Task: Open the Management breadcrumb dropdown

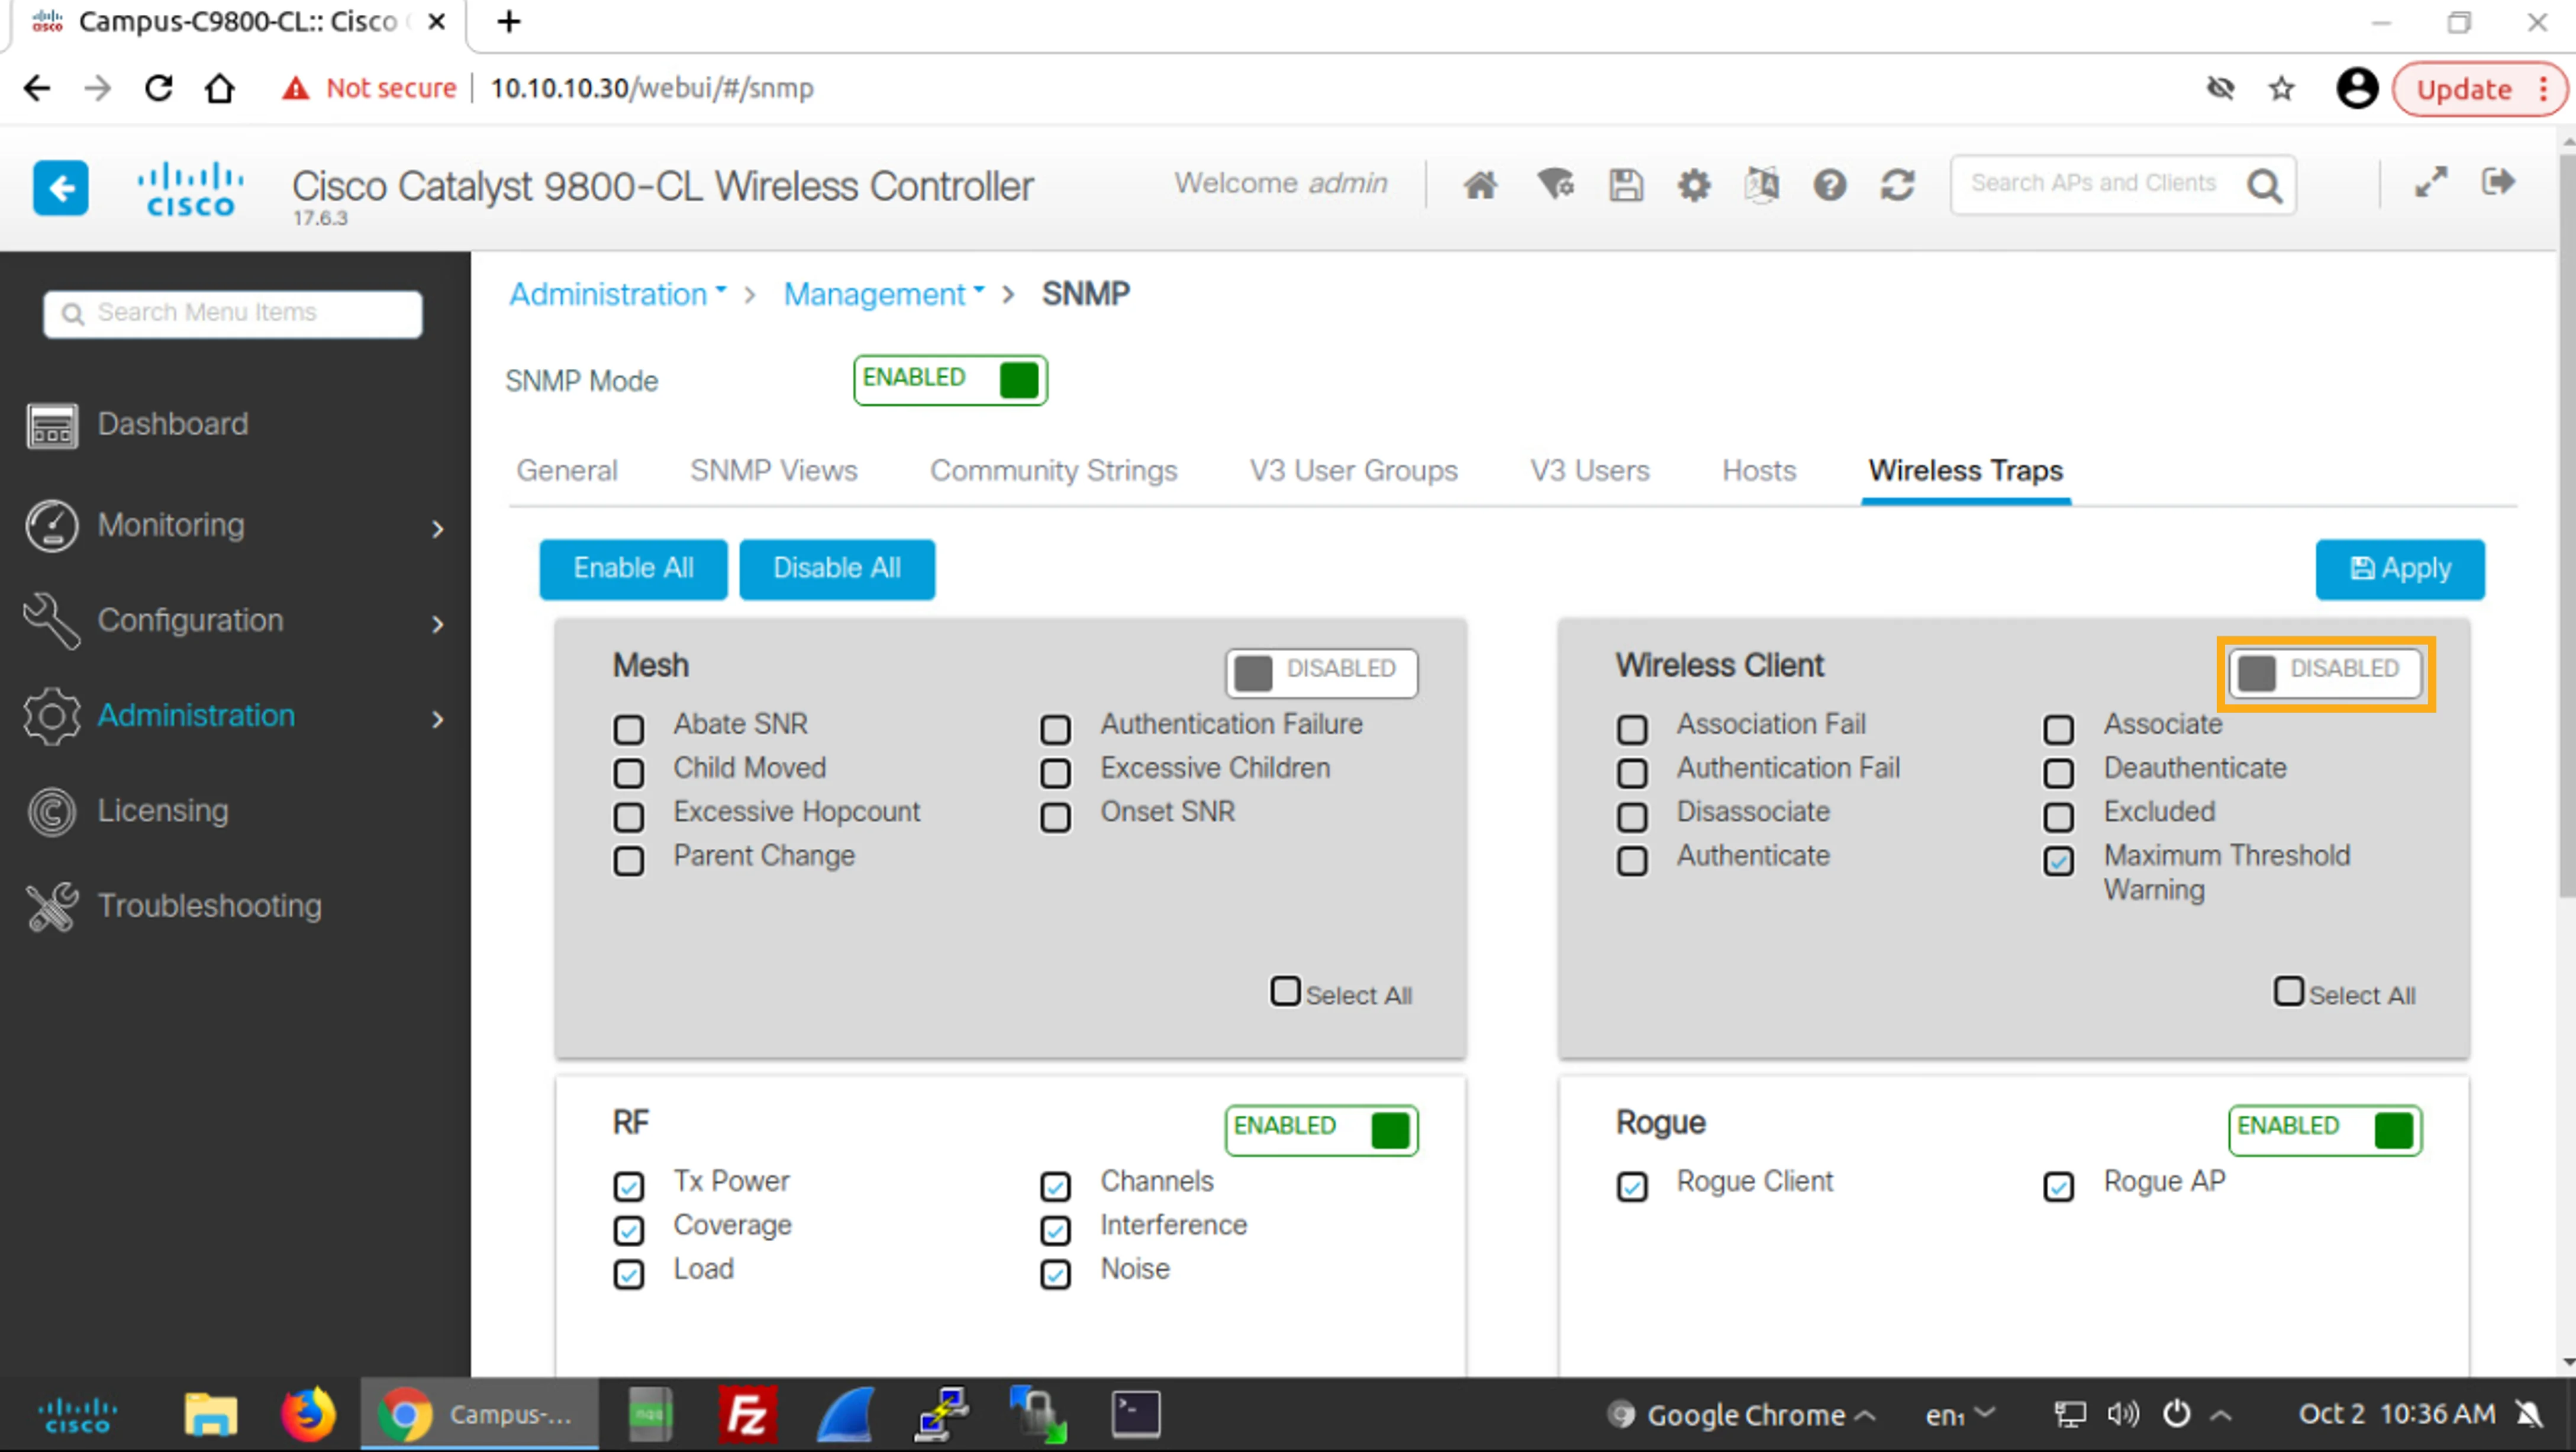Action: 883,294
